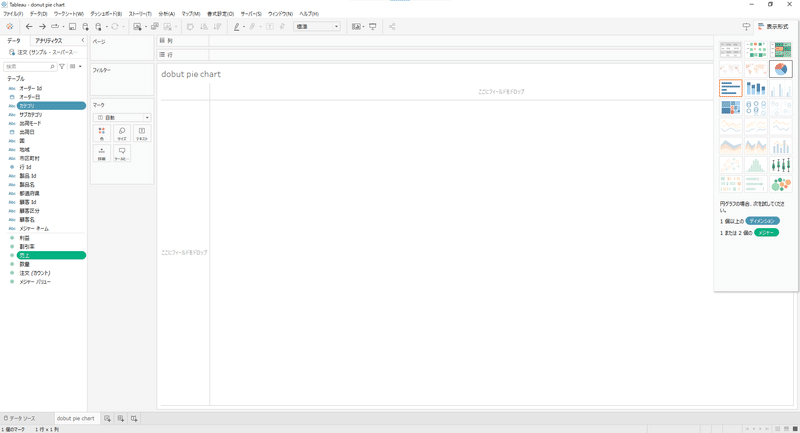Click the 注文 (サンプル - スーパース...) data source
This screenshot has width=800, height=433.
[x=43, y=52]
